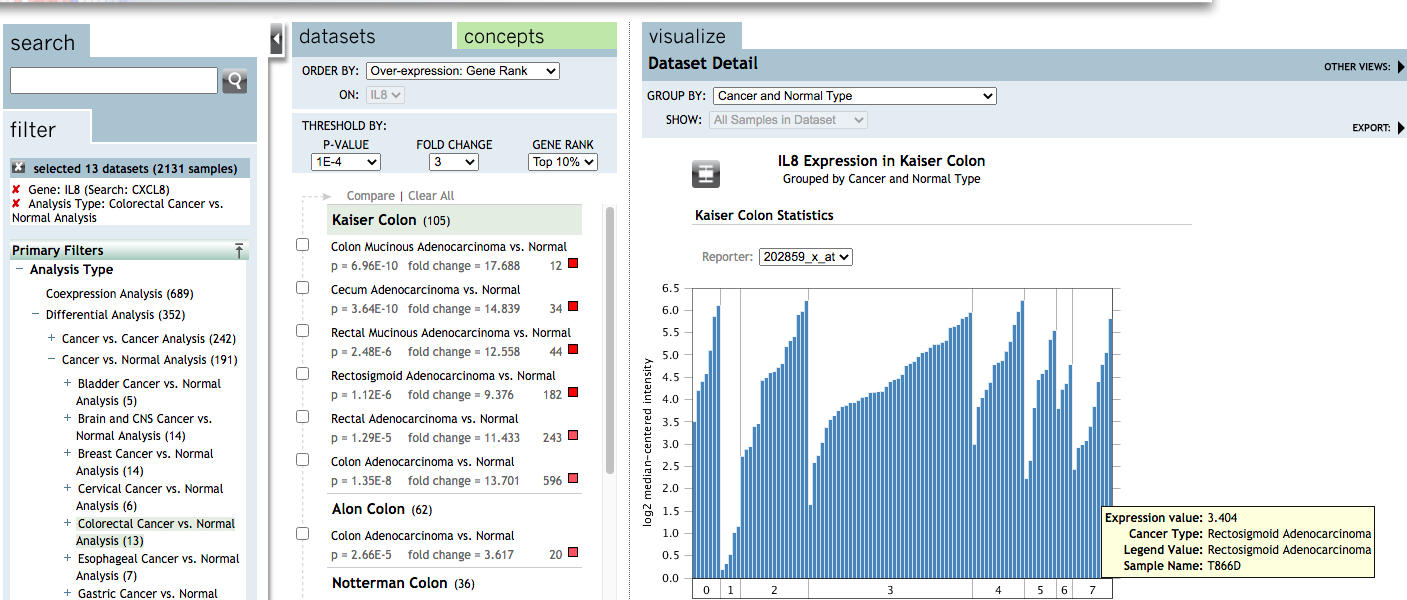Tick the Alon Colon Adenocarcinoma checkbox
1407x600 pixels.
(x=303, y=534)
